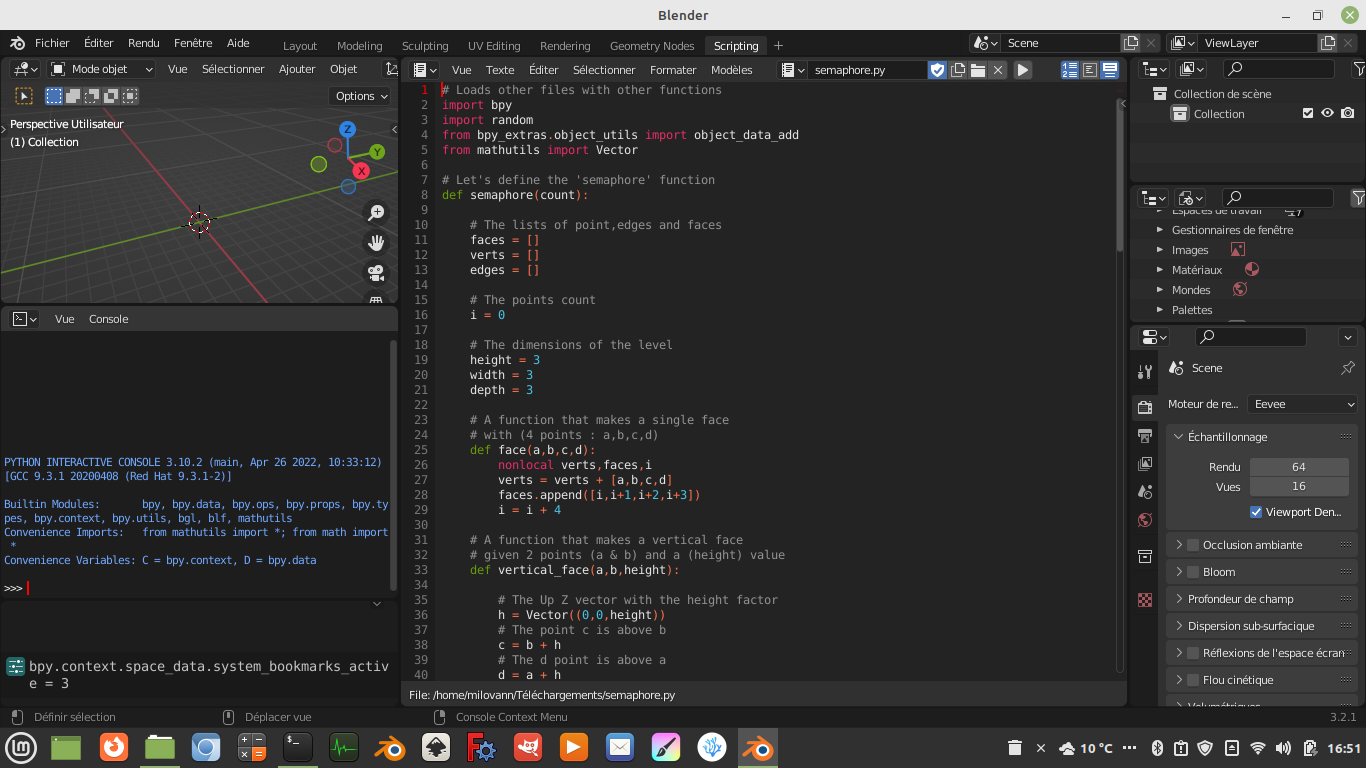Open the World properties tab icon
The width and height of the screenshot is (1366, 768).
click(x=1145, y=520)
